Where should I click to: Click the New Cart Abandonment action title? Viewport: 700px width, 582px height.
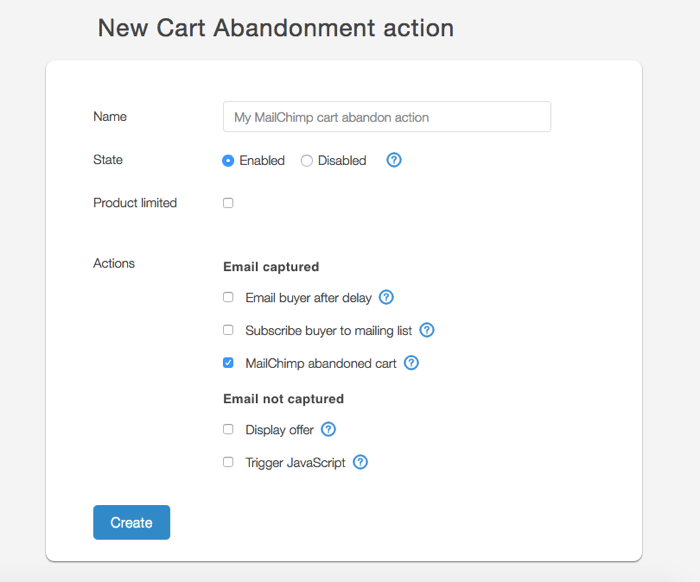[x=276, y=28]
